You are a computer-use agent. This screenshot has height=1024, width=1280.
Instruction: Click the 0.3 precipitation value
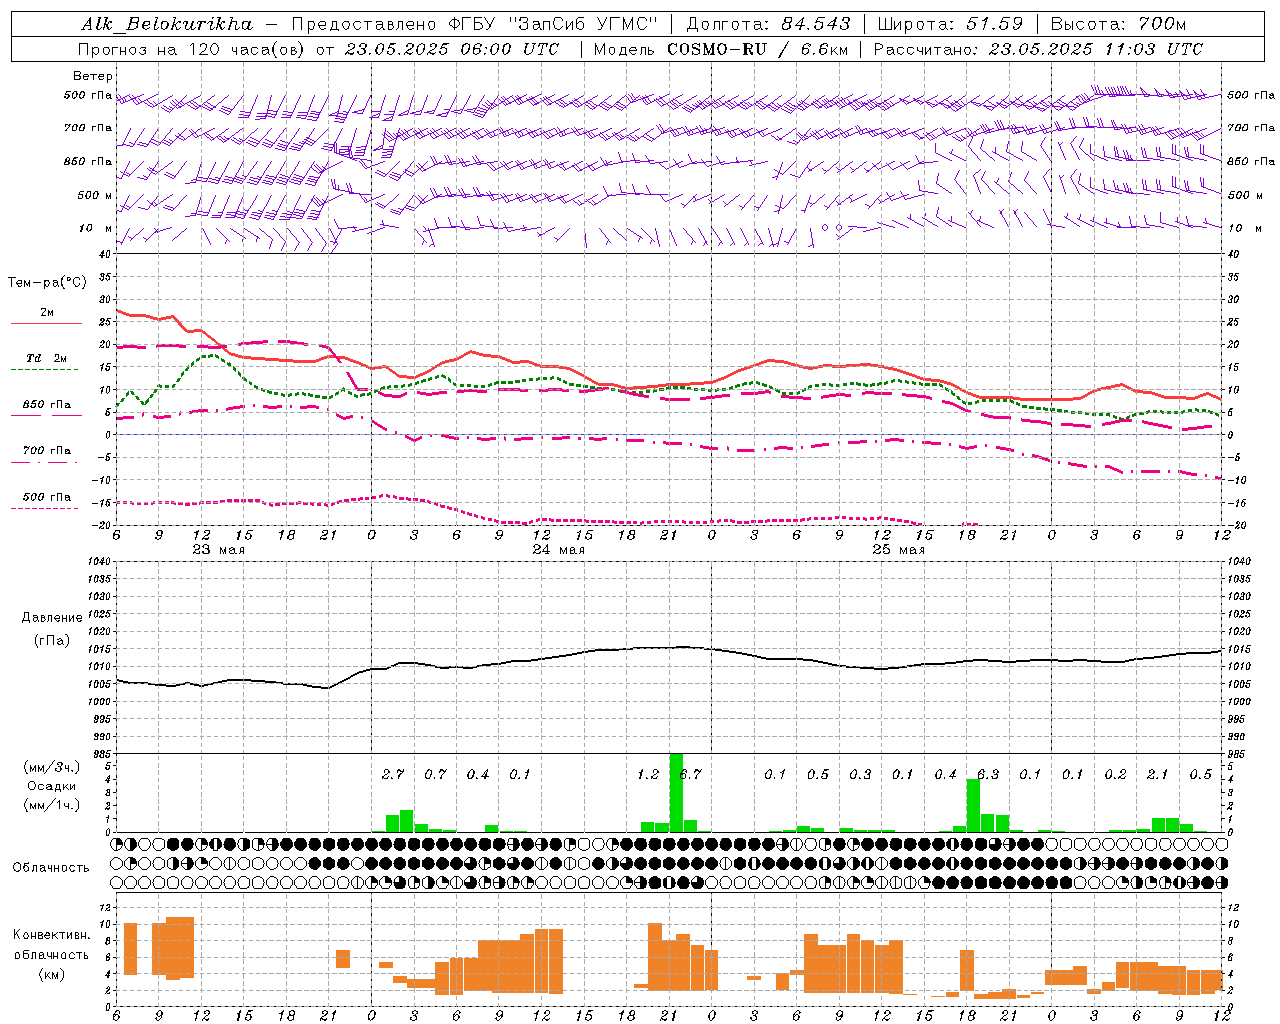pos(860,774)
